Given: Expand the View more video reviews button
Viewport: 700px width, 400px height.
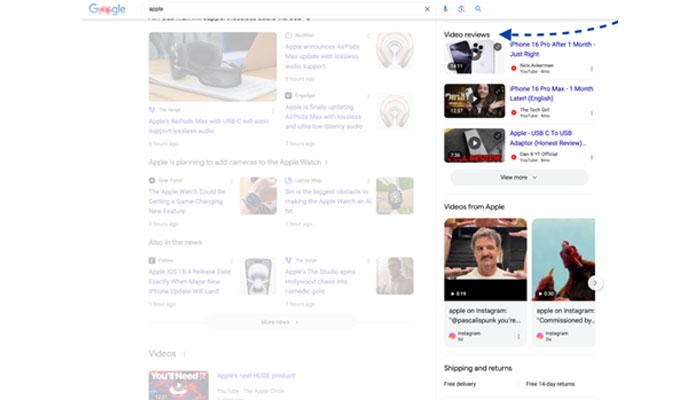Looking at the screenshot, I should [x=518, y=177].
